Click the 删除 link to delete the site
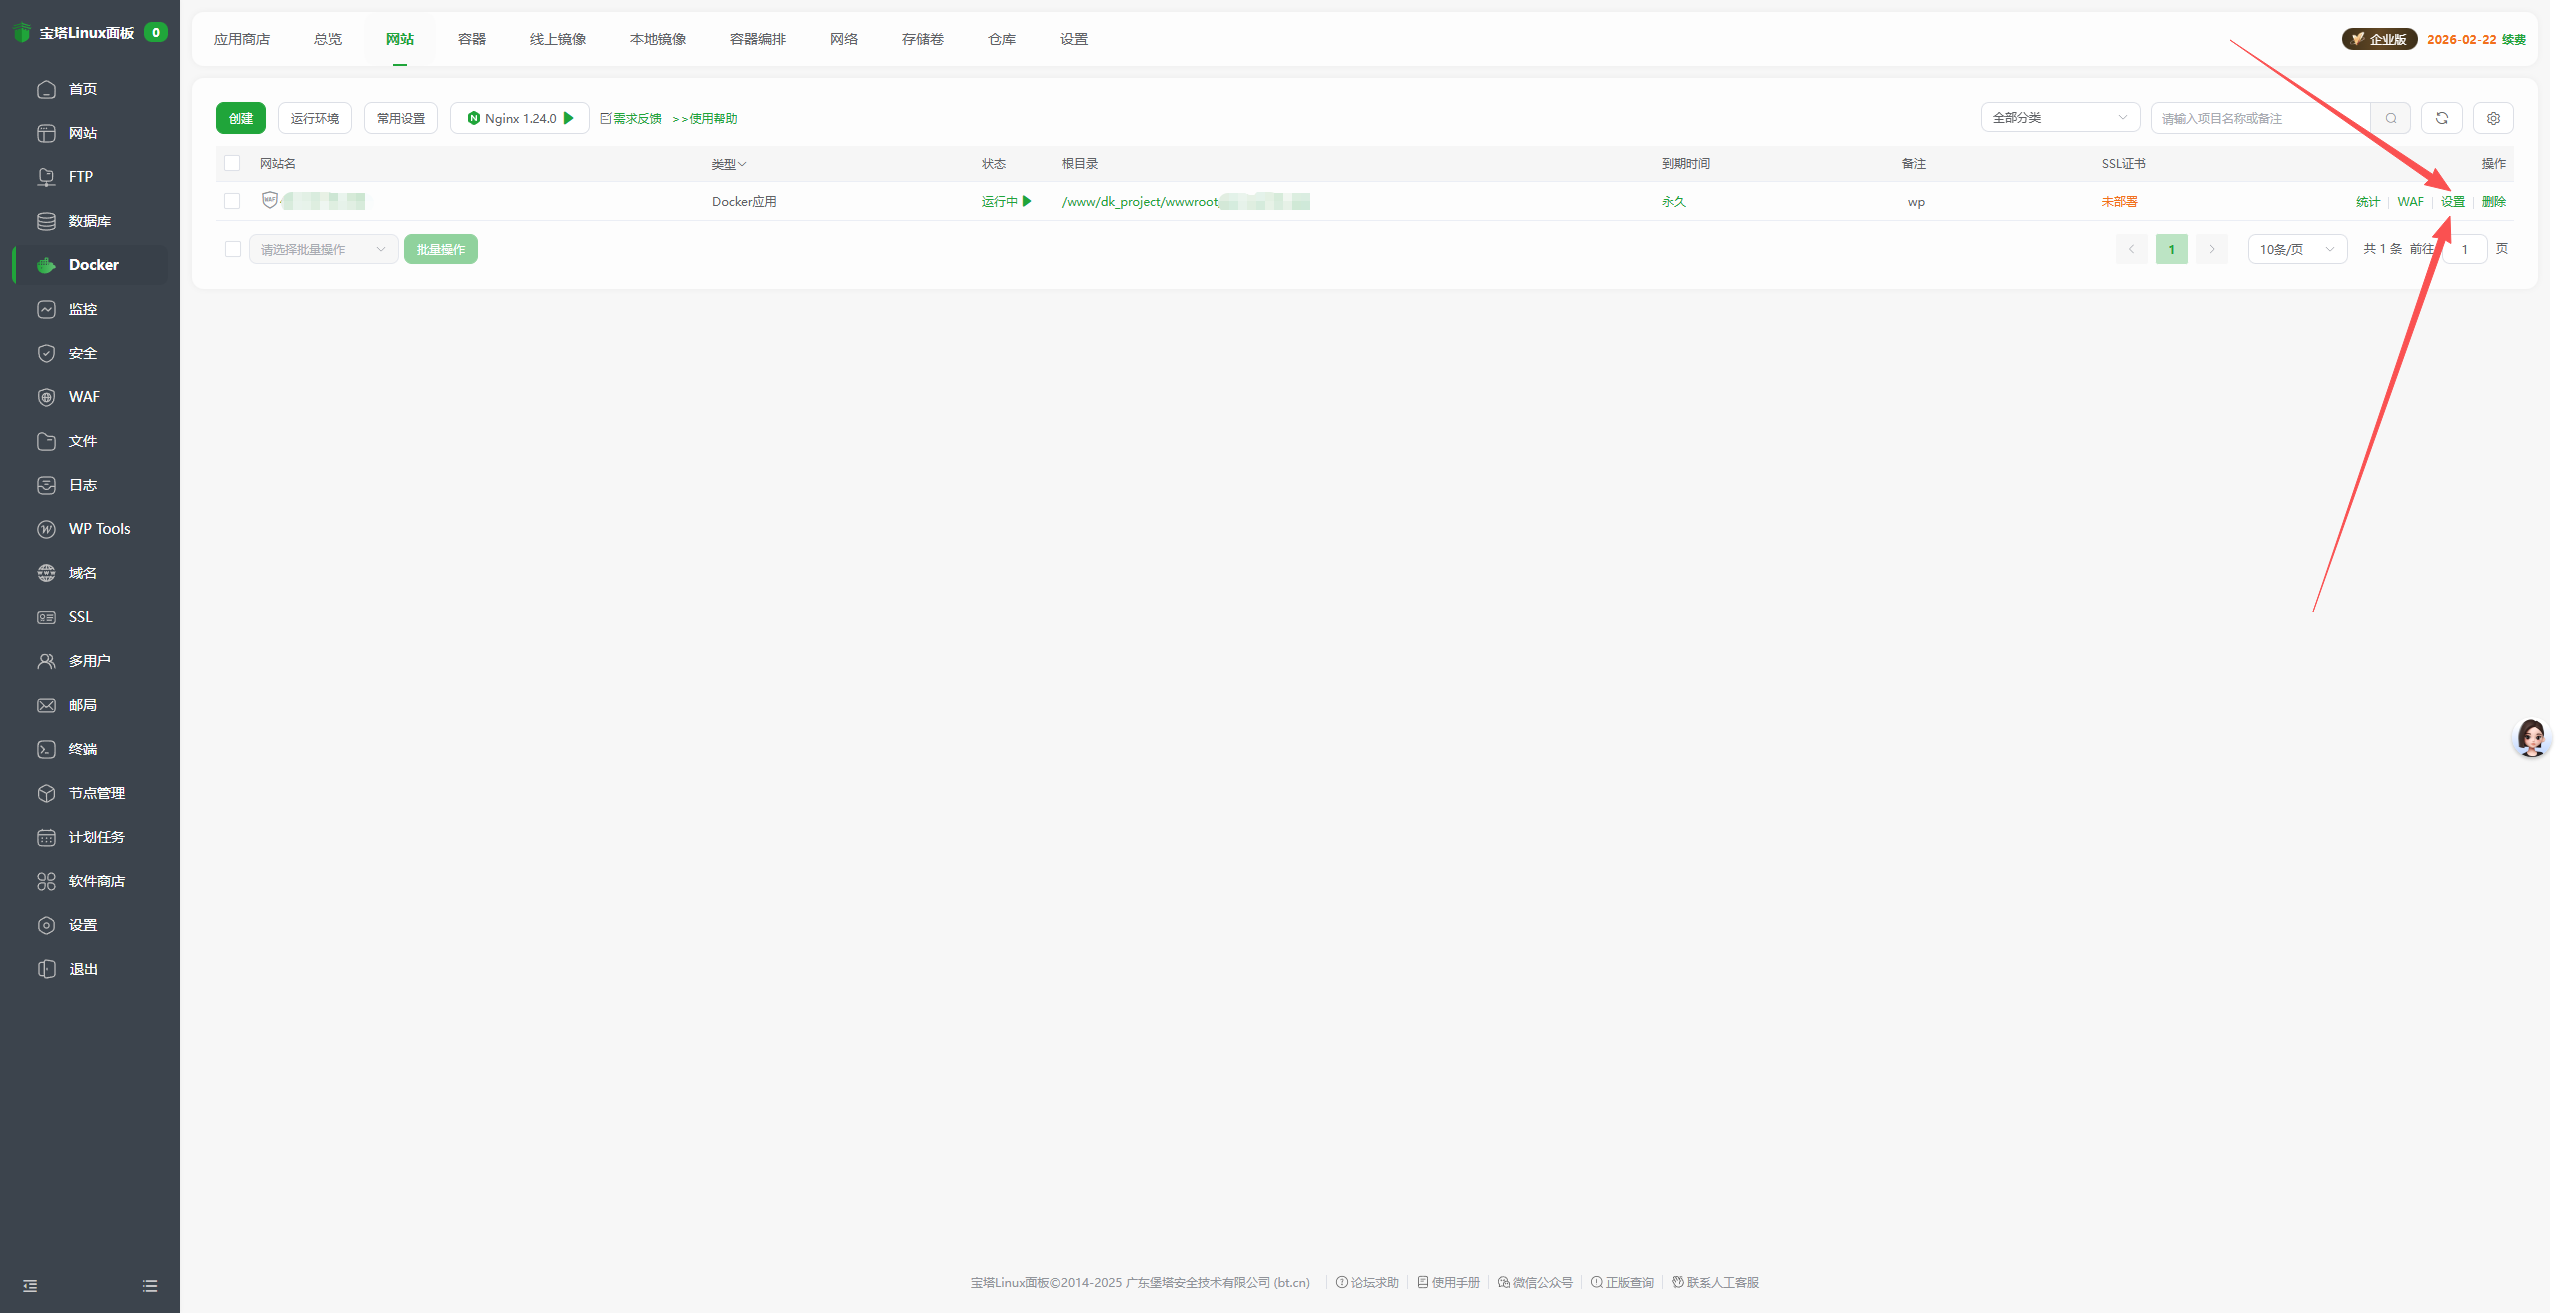 point(2493,200)
